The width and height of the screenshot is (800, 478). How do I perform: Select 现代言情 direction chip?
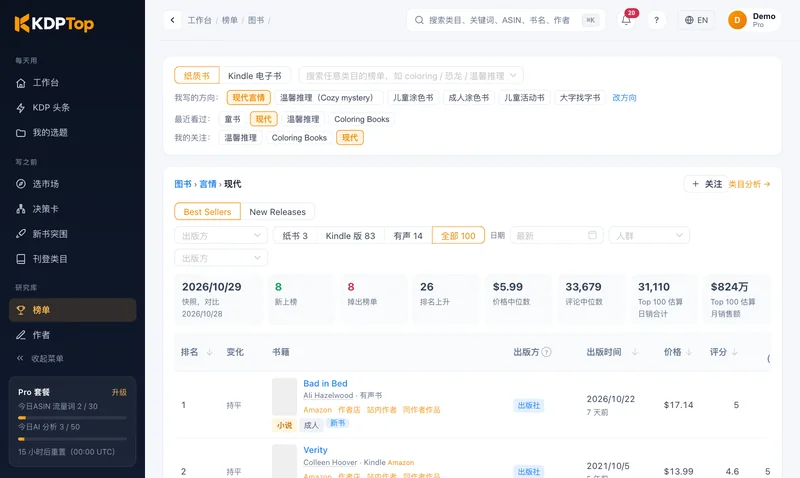click(248, 97)
